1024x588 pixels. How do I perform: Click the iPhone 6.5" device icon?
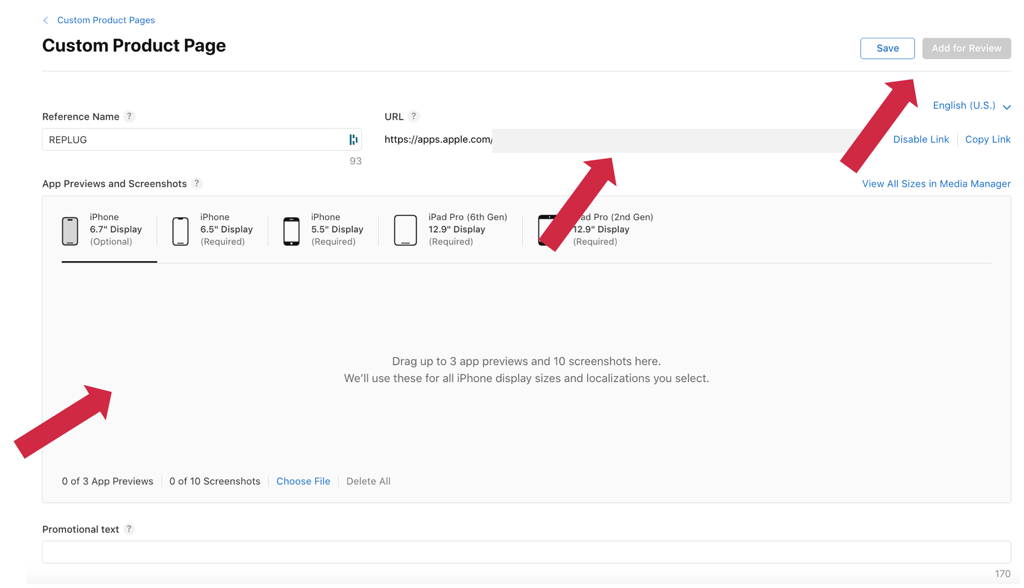click(x=180, y=231)
